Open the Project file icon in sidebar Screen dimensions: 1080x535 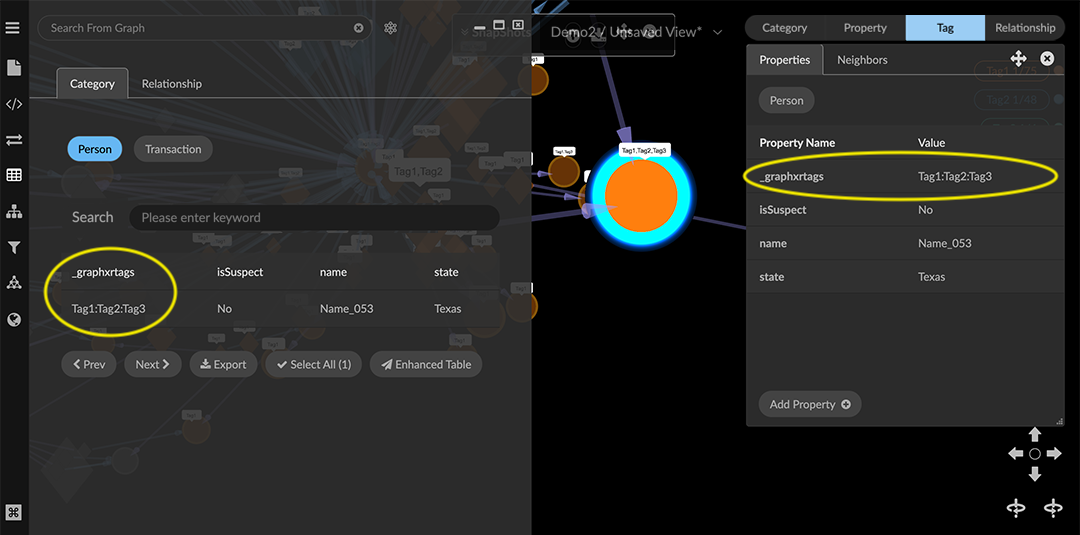14,68
